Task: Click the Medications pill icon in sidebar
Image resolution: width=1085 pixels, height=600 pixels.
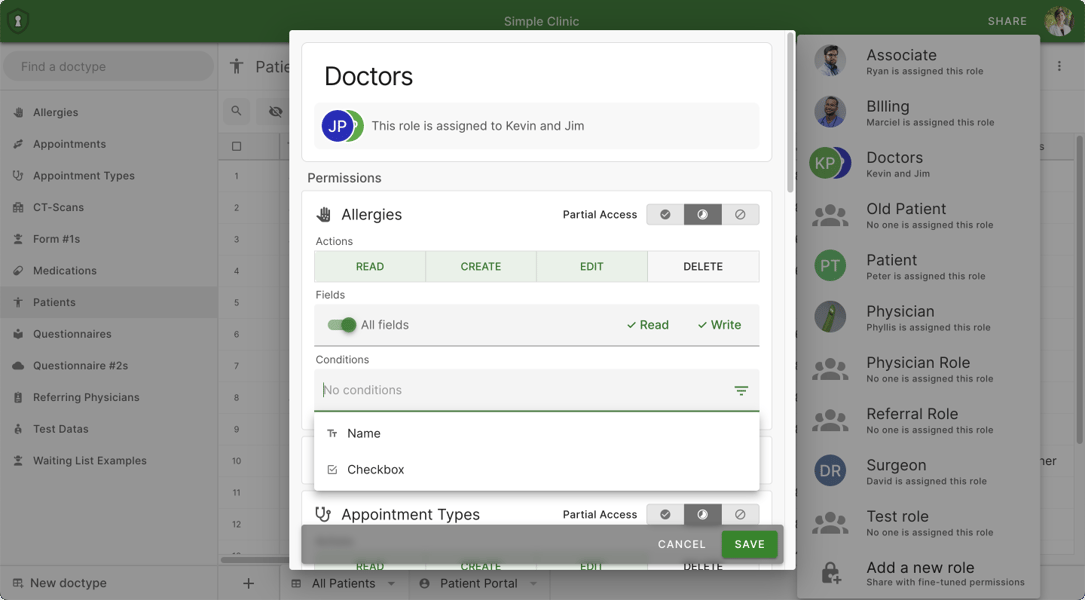Action: coord(18,271)
